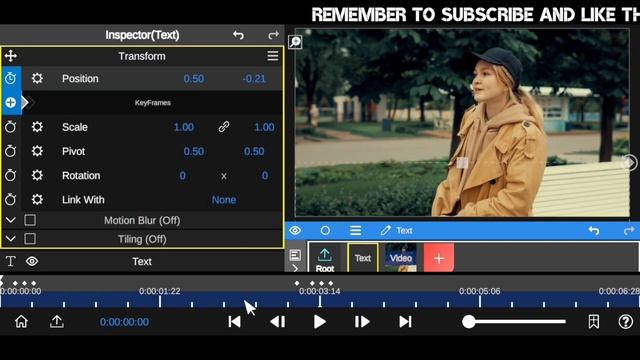The height and width of the screenshot is (360, 640).
Task: Open Link With None dropdown
Action: point(224,200)
